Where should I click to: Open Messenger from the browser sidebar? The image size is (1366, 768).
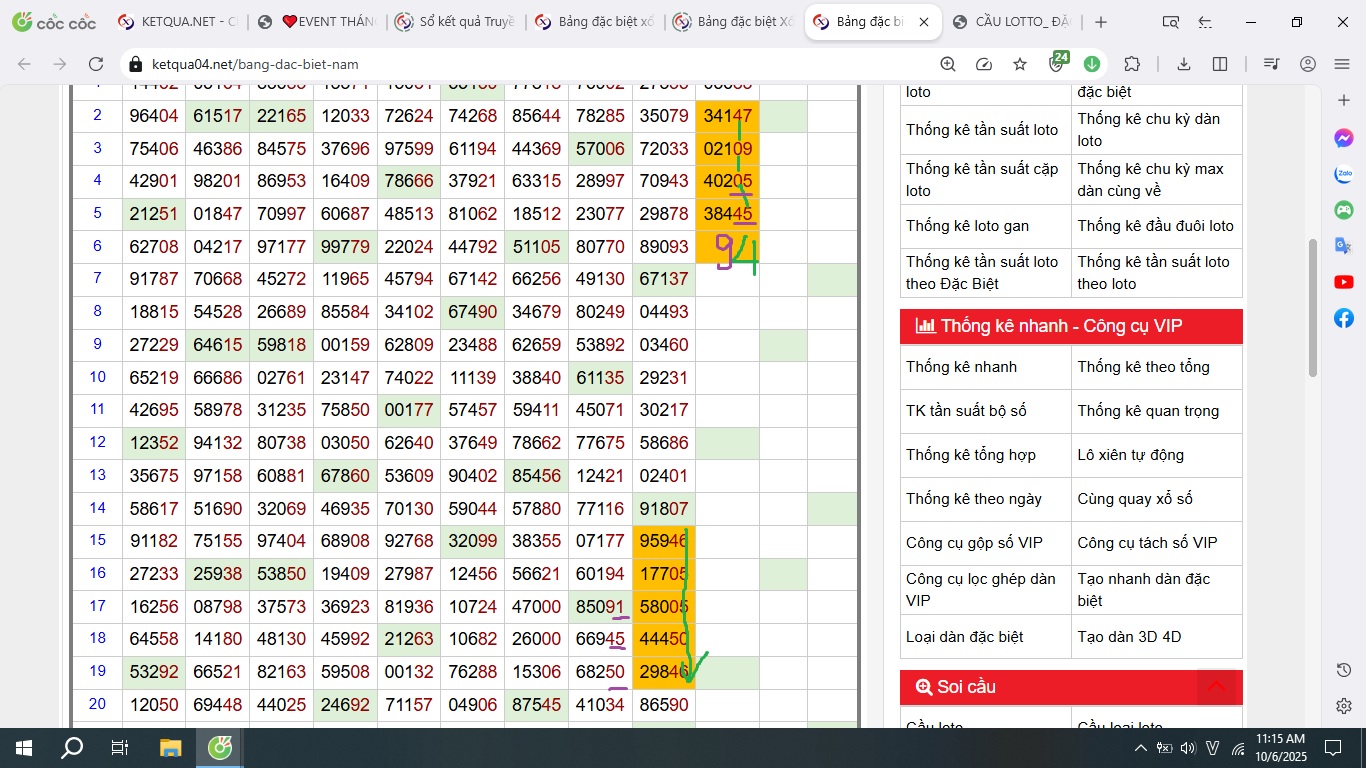point(1344,138)
